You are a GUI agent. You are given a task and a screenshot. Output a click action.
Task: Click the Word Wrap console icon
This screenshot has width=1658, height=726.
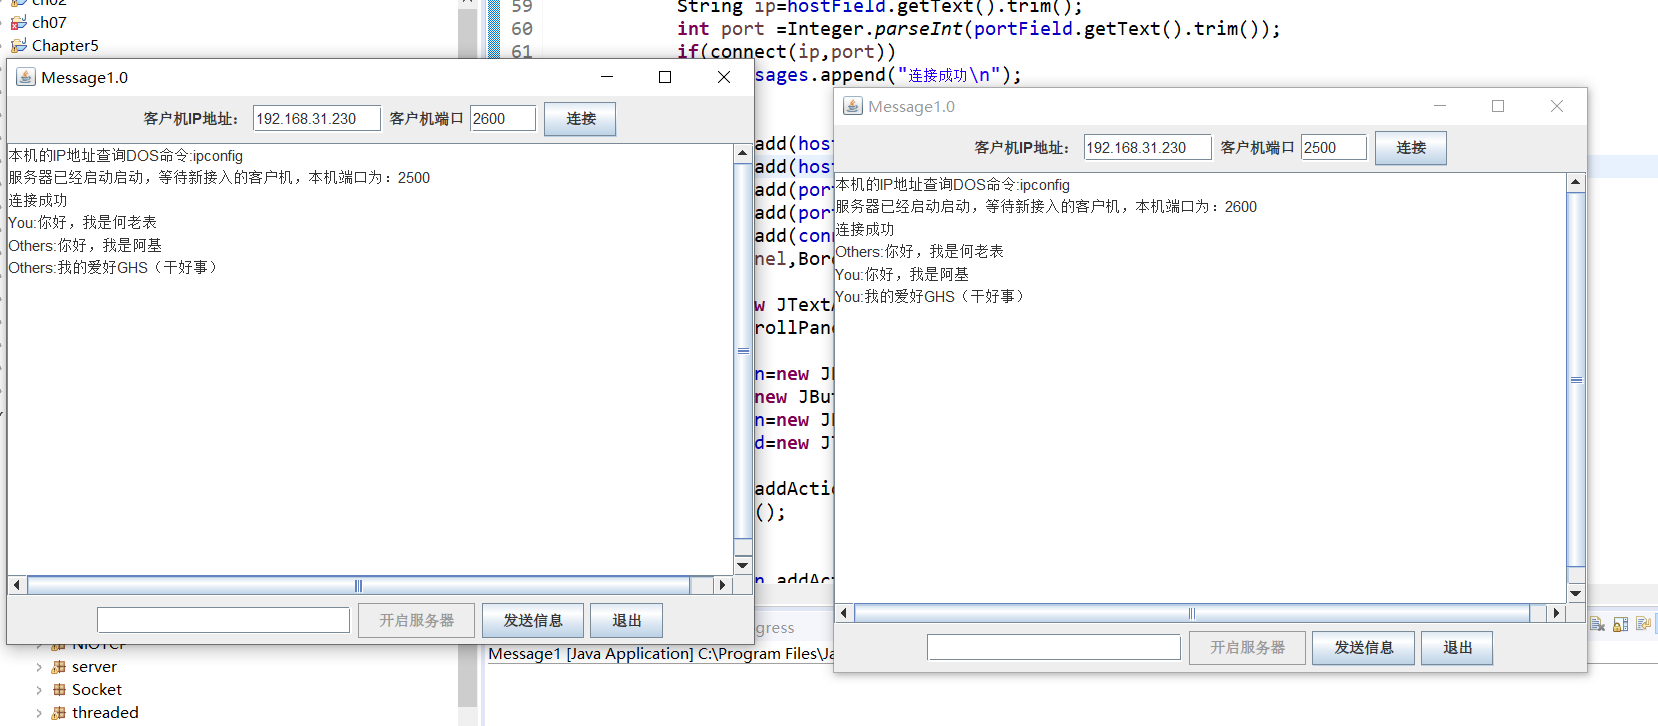click(x=1643, y=624)
